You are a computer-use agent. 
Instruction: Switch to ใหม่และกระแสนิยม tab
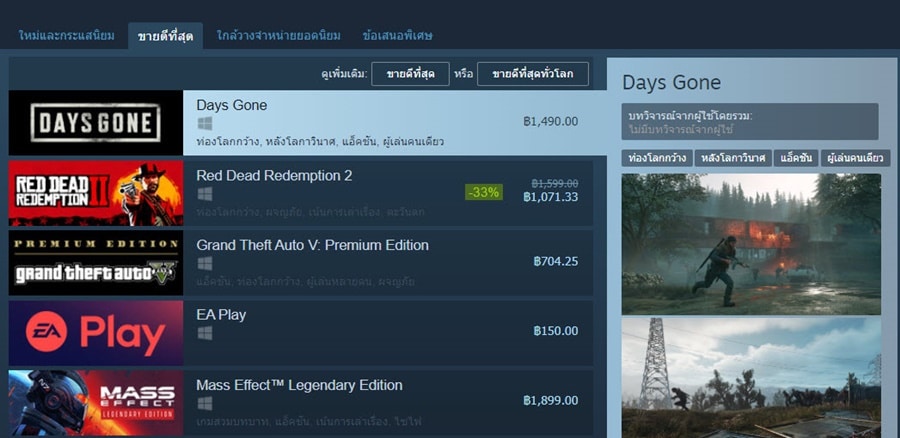pos(67,36)
